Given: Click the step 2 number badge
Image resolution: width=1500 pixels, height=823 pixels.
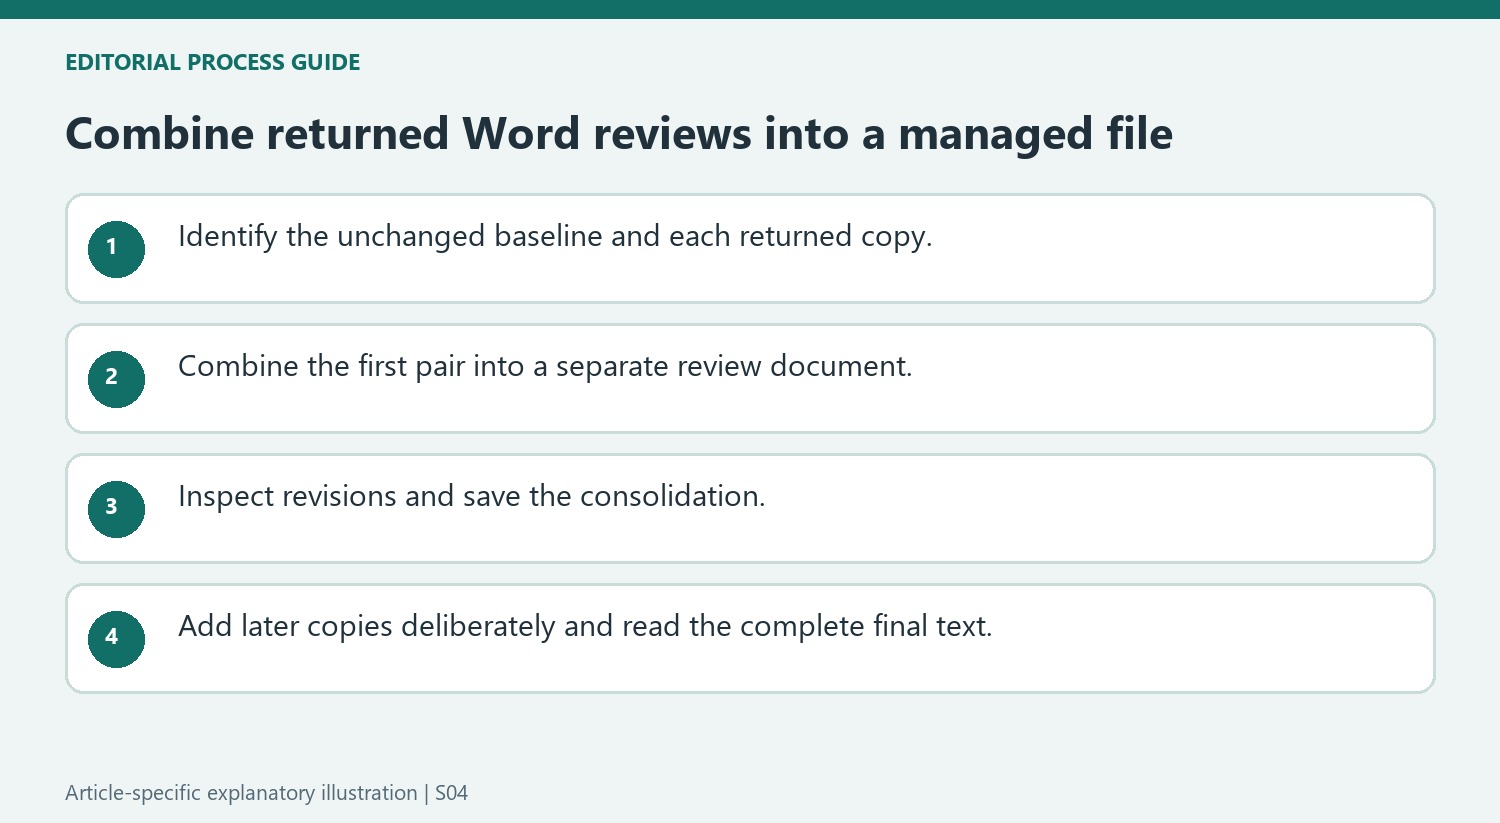Looking at the screenshot, I should click(x=116, y=379).
